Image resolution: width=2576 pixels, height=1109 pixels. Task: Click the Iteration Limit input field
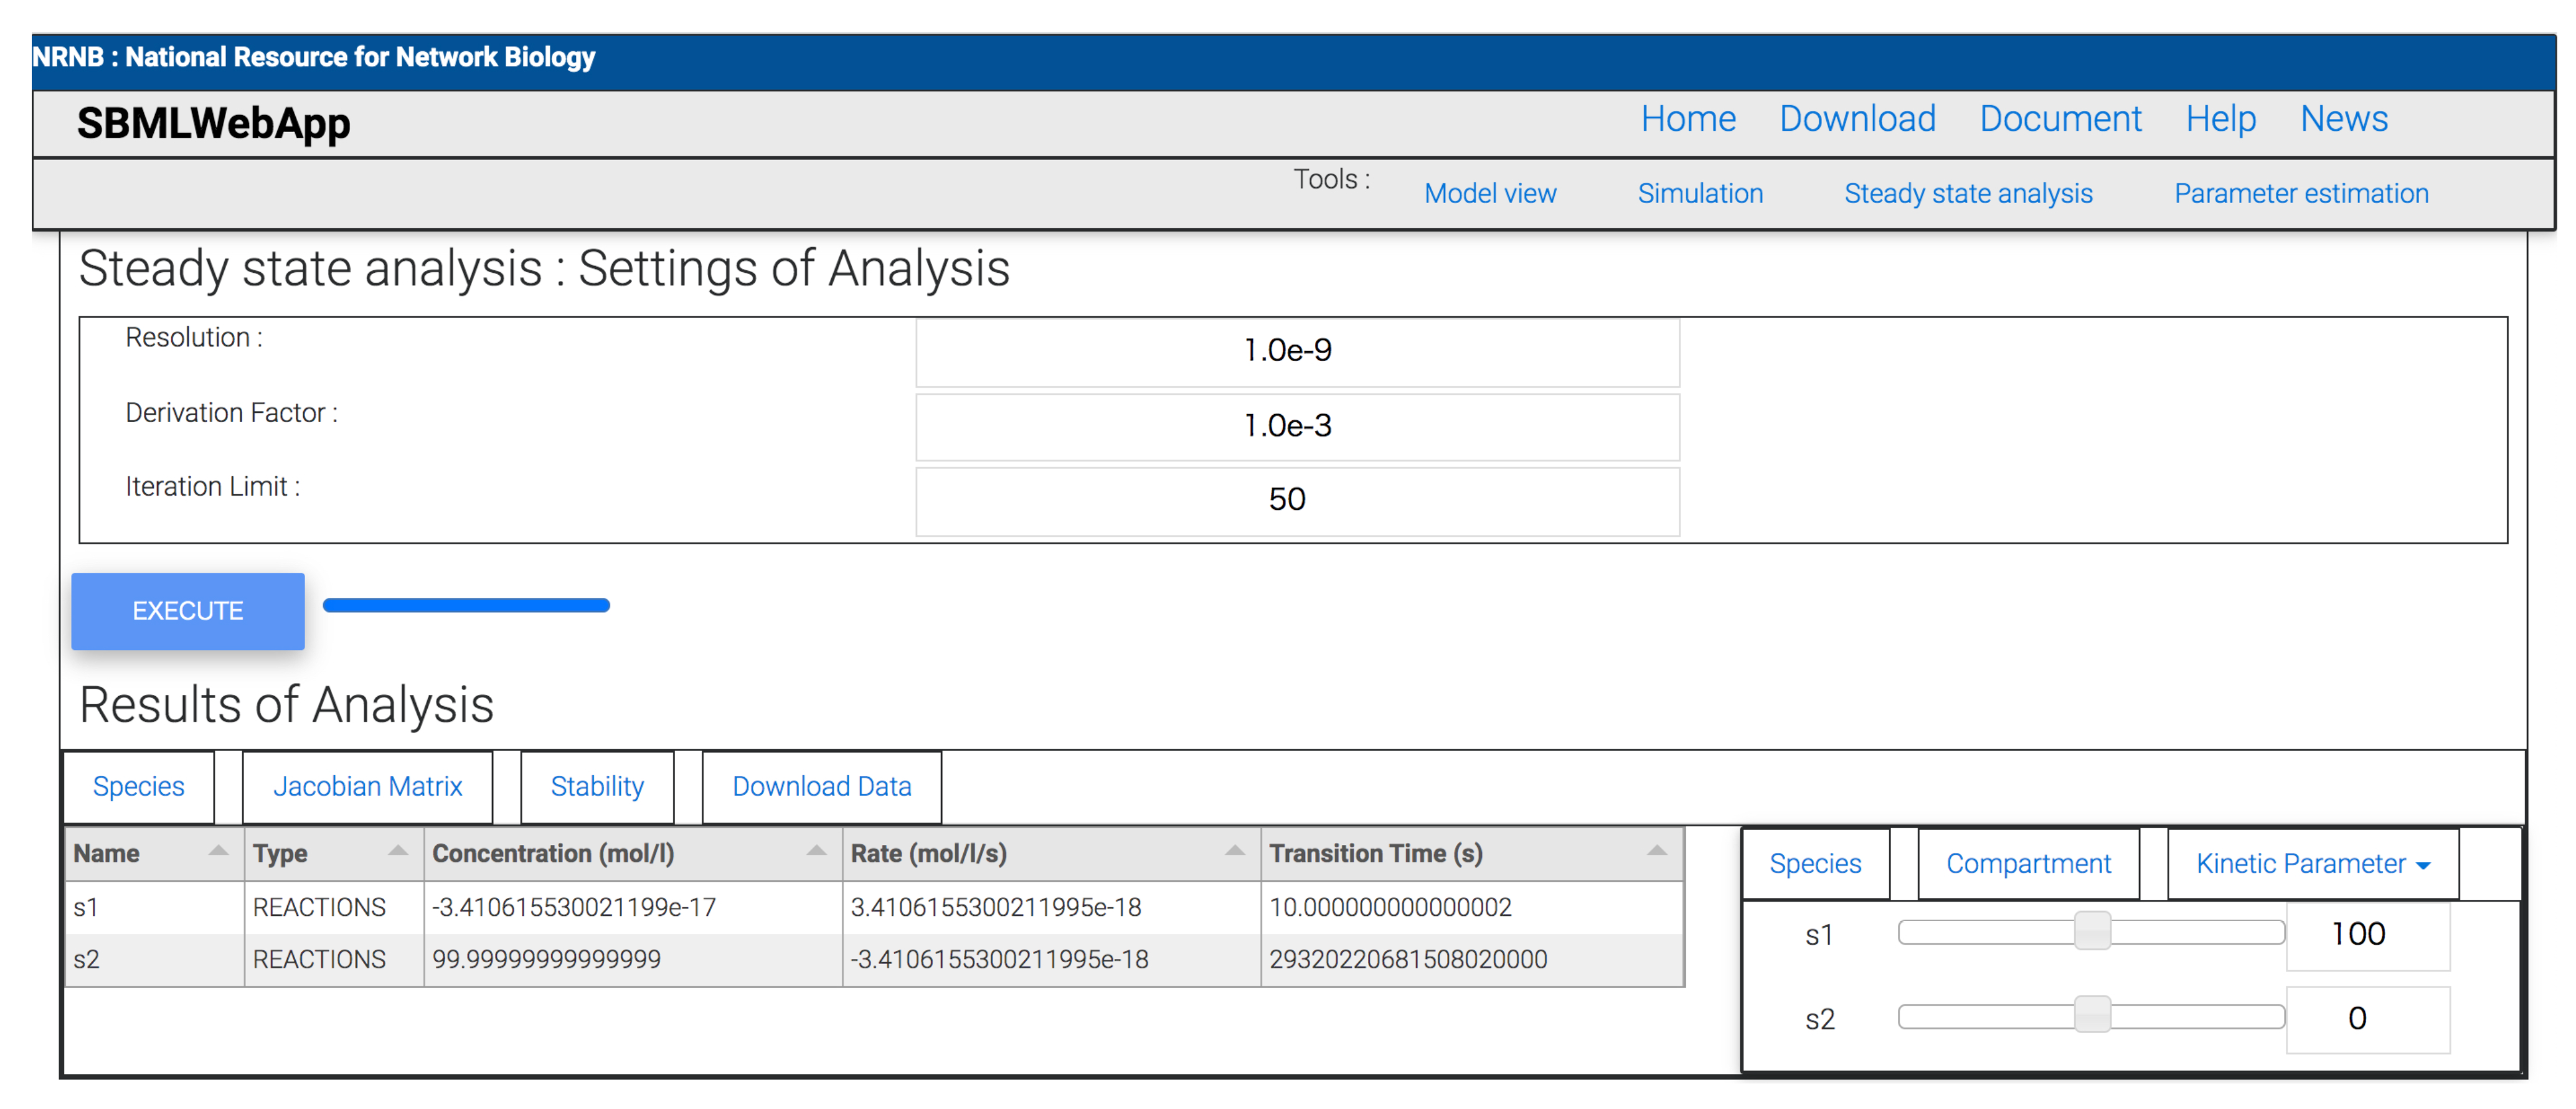click(x=1296, y=500)
